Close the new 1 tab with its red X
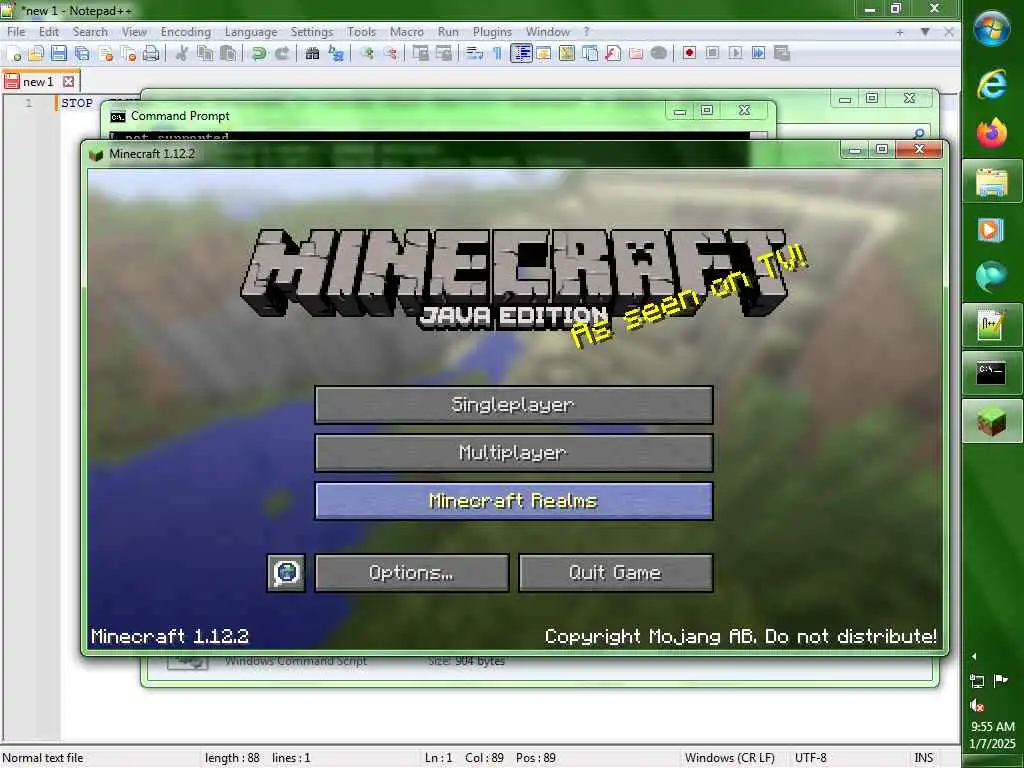Screen dimensions: 1024x768 pyautogui.click(x=68, y=82)
